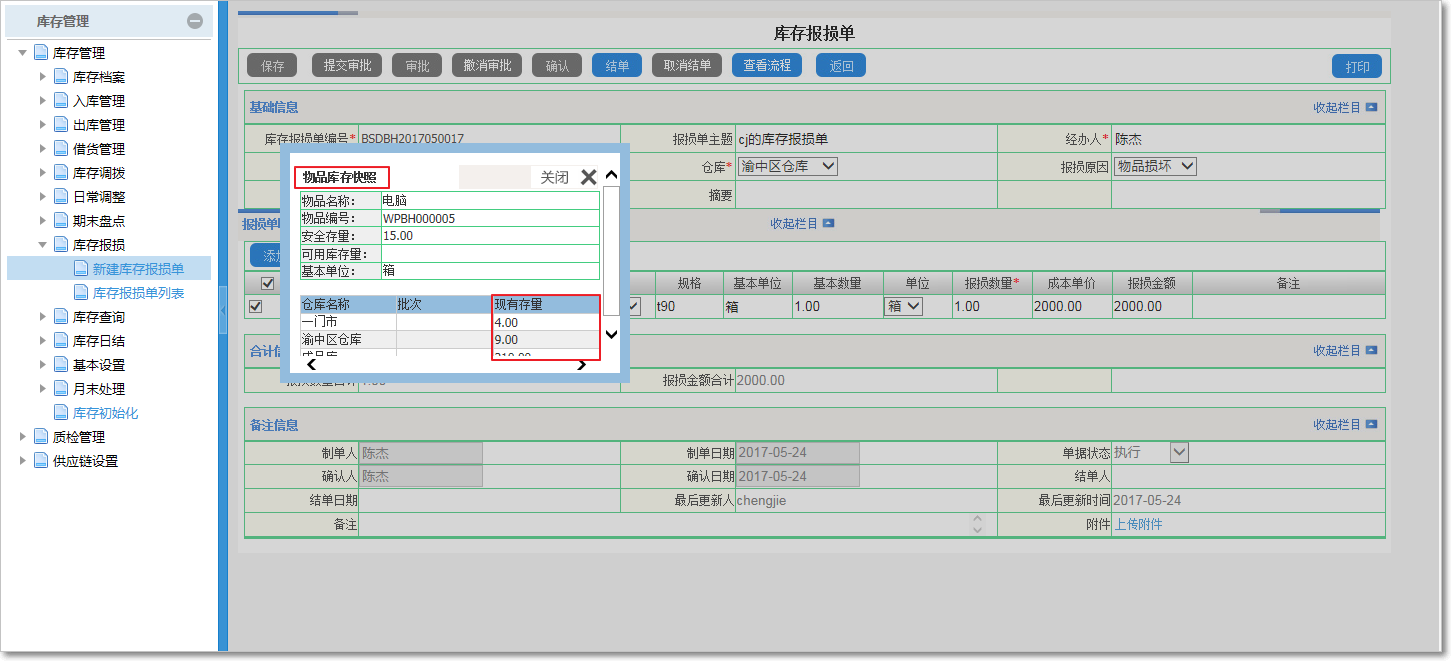1451x661 pixels.
Task: Select 新建库存报损单 menu item
Action: [138, 269]
